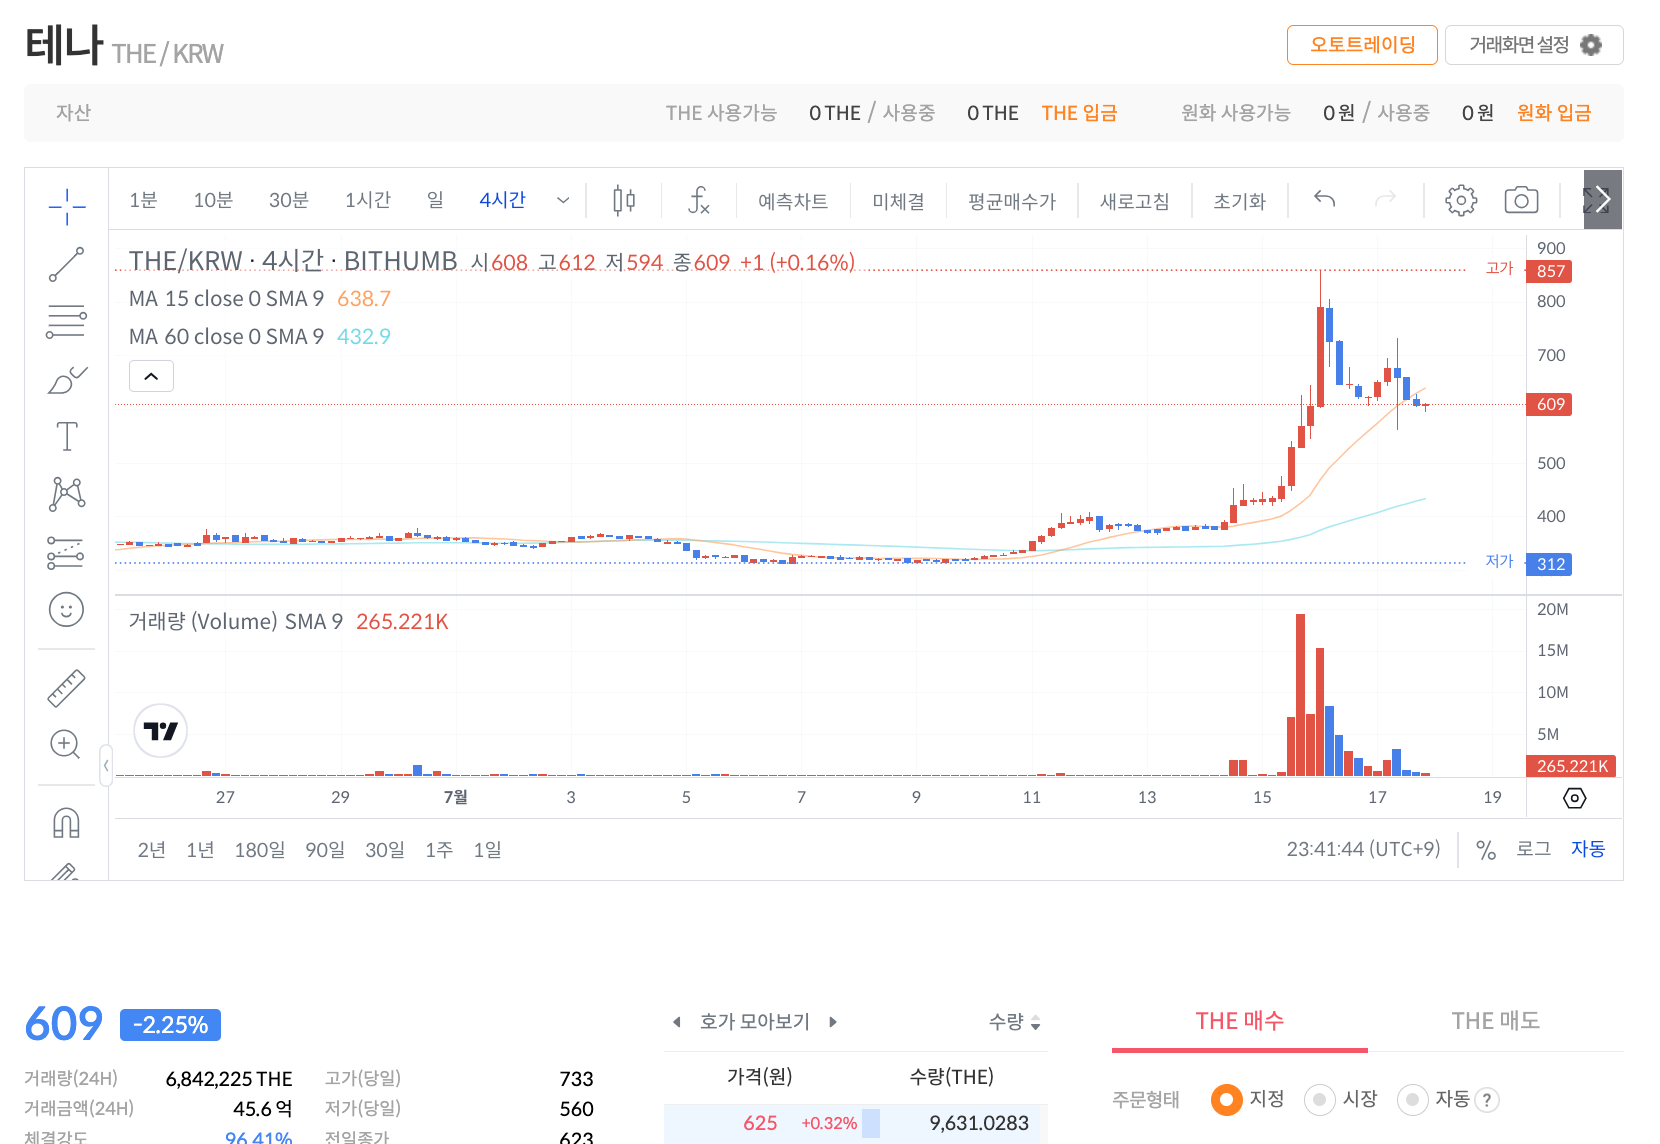Viewport: 1660px width, 1144px height.
Task: Select the text annotation tool
Action: point(67,436)
